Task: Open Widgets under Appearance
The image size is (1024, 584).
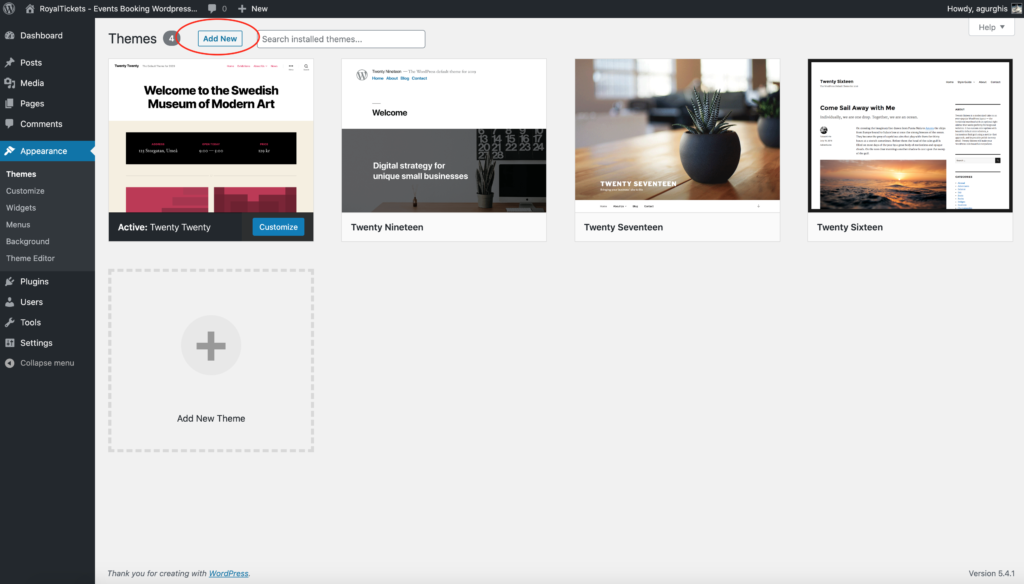Action: pyautogui.click(x=21, y=208)
